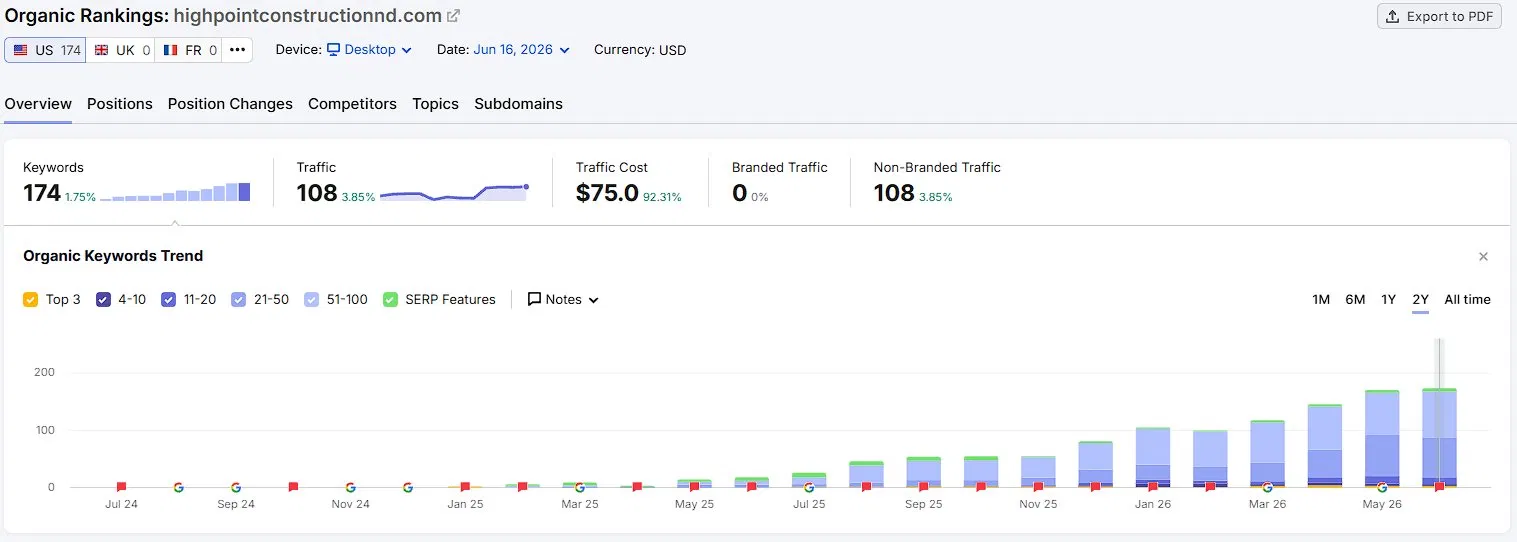Image resolution: width=1517 pixels, height=542 pixels.
Task: Select the US flag database
Action: tap(46, 50)
